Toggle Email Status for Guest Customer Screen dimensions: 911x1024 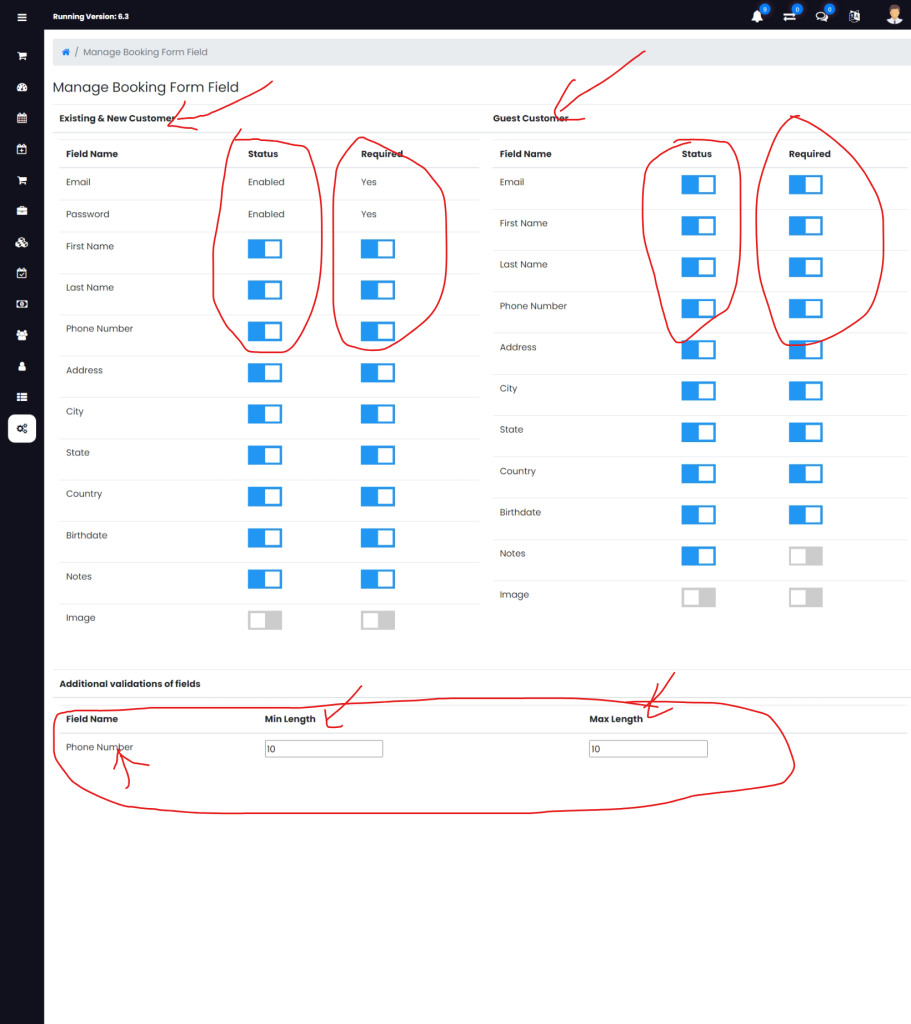pos(698,185)
